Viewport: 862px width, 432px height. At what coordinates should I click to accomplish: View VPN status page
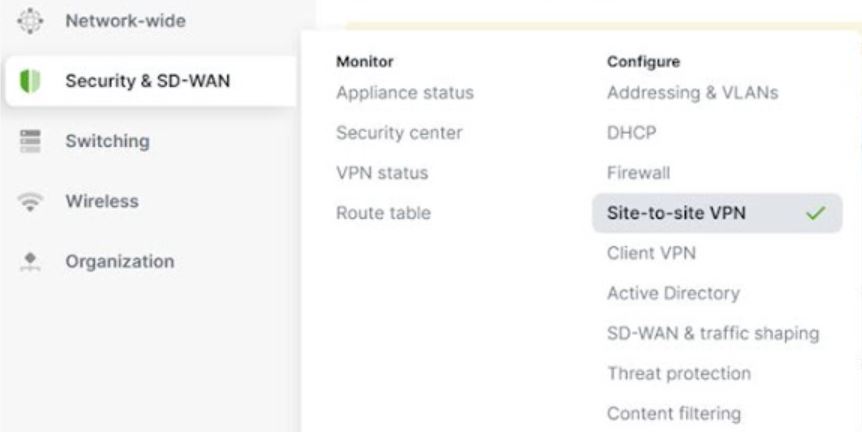(x=382, y=173)
